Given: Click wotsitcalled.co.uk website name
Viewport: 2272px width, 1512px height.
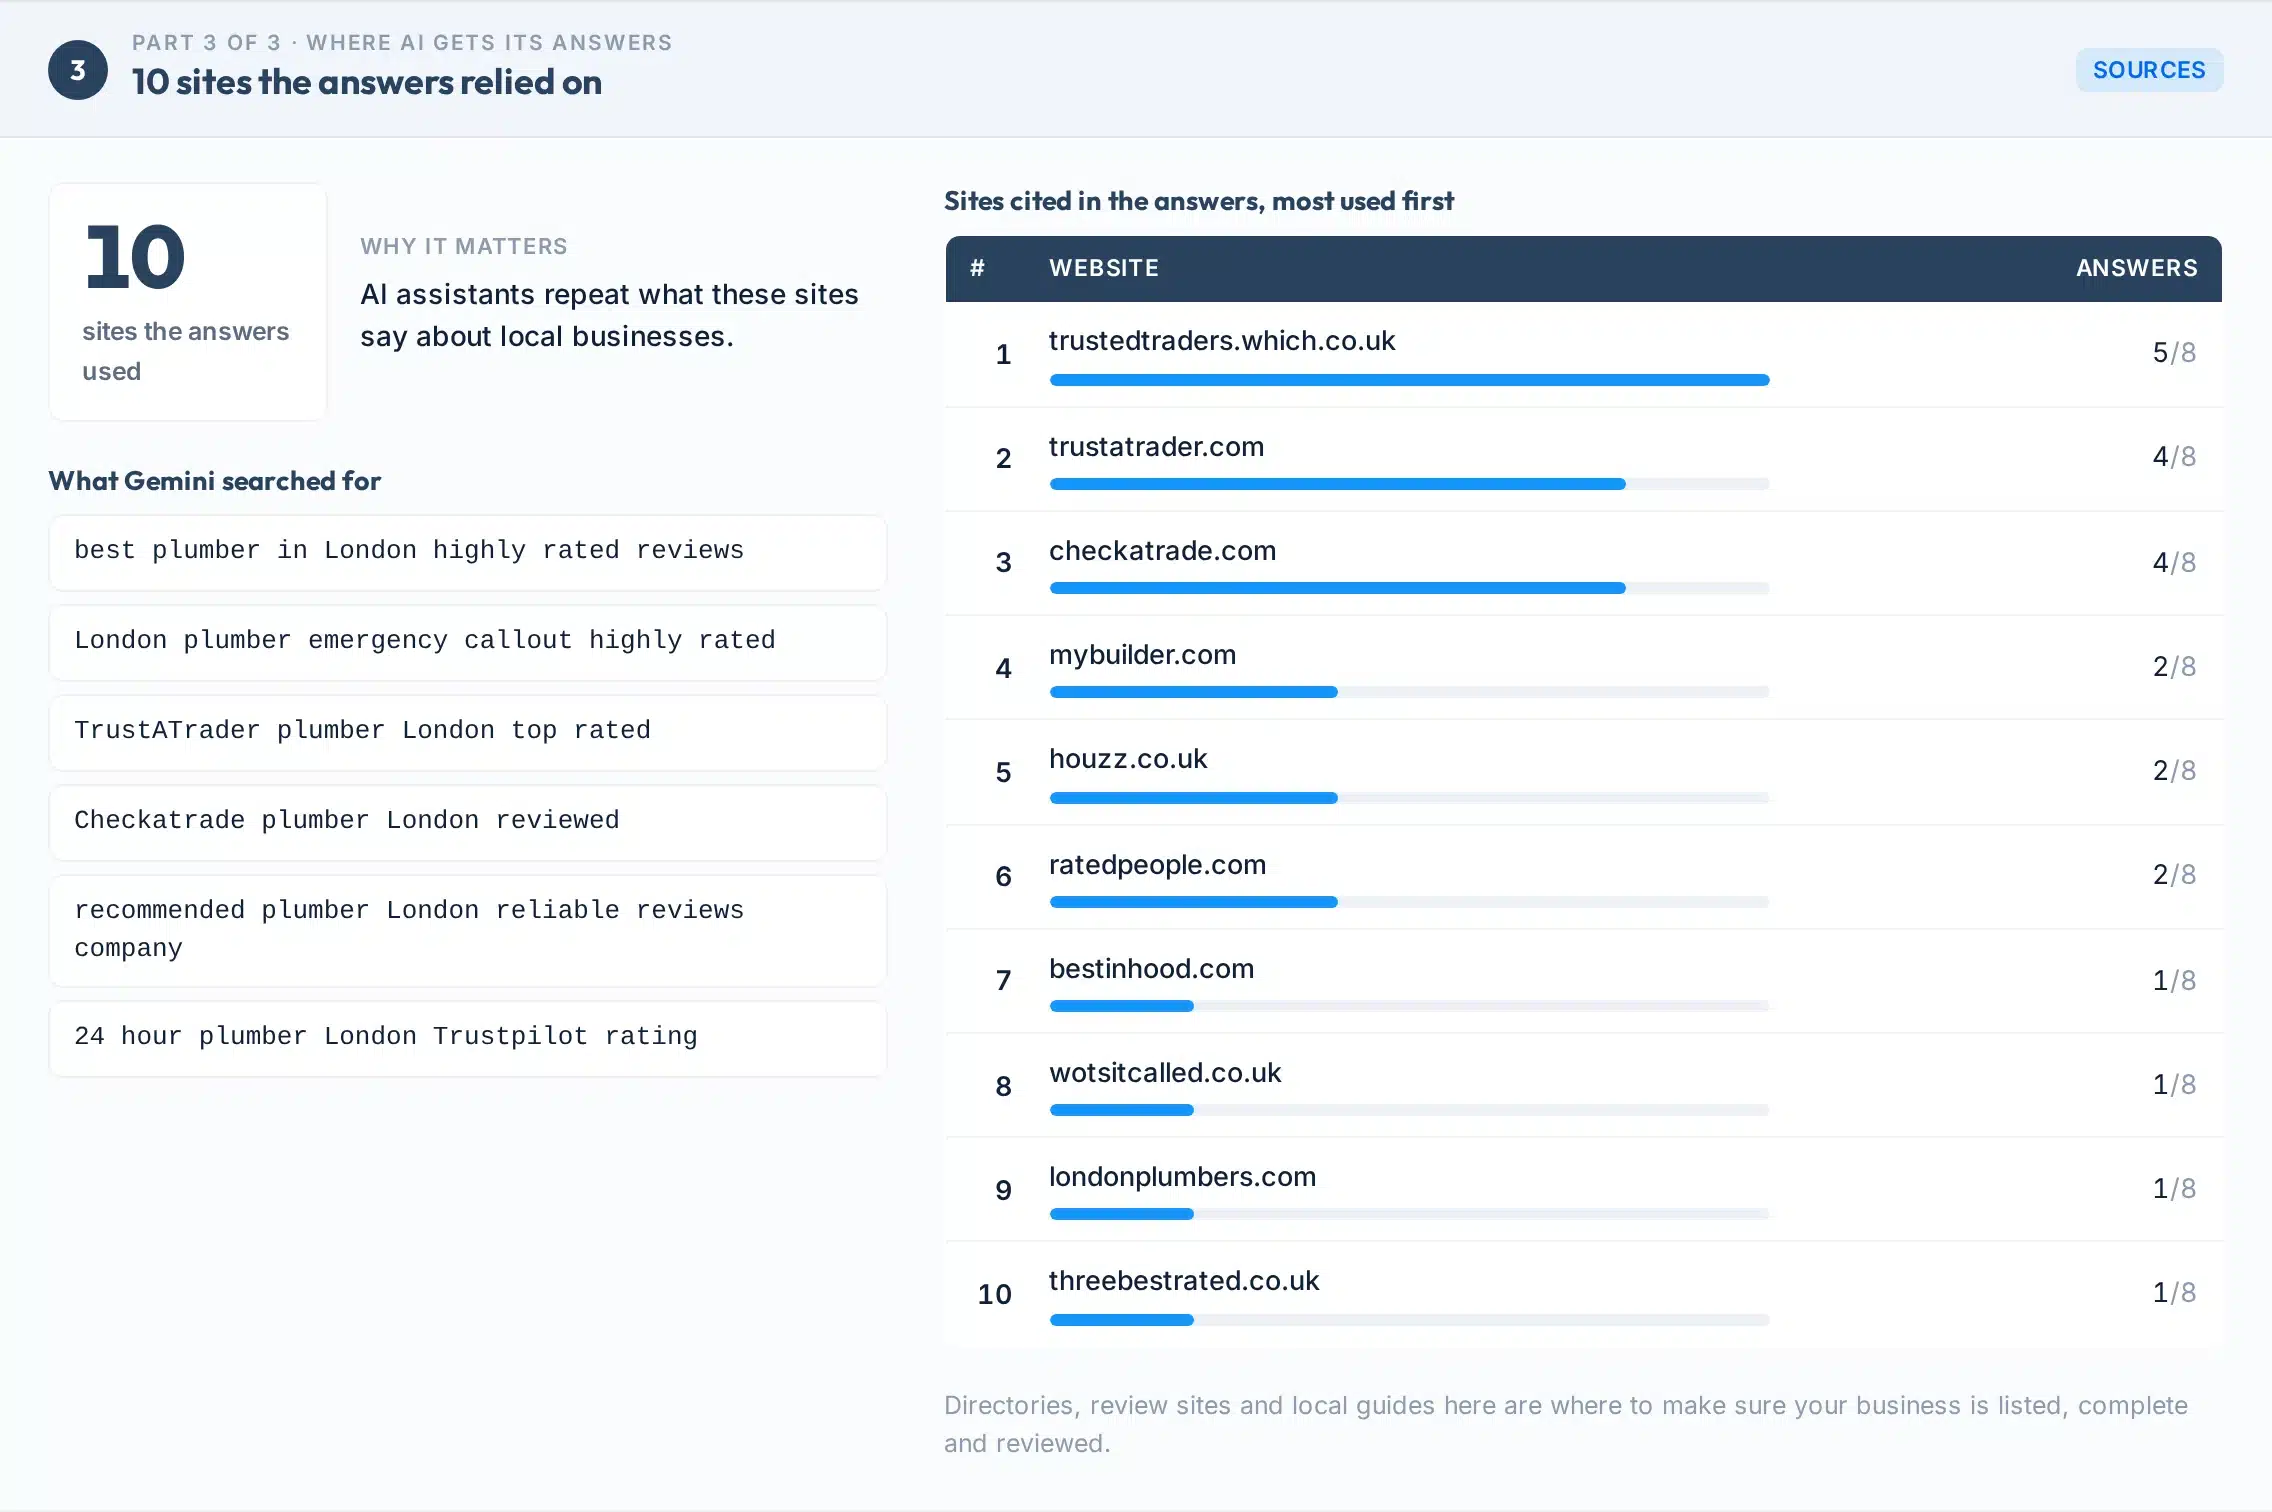Looking at the screenshot, I should pyautogui.click(x=1165, y=1072).
